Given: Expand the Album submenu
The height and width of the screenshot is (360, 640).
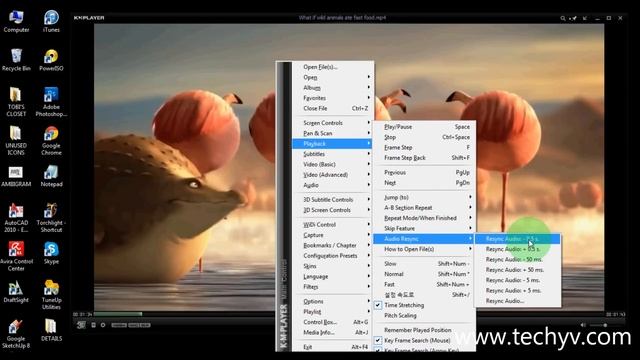Looking at the screenshot, I should [x=332, y=87].
